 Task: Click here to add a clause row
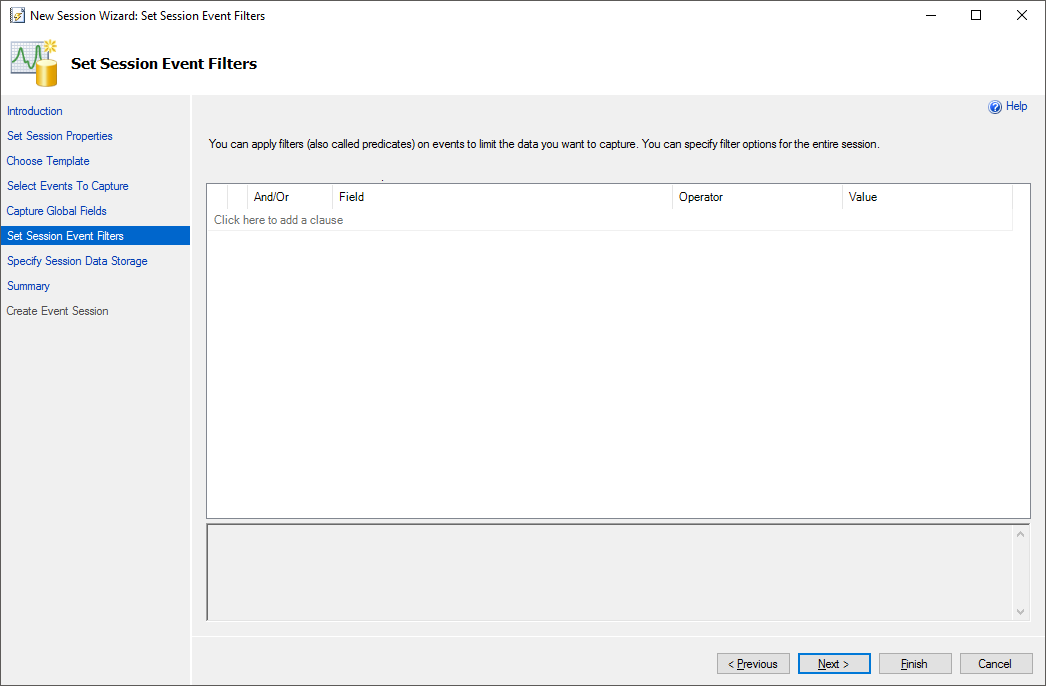point(279,220)
